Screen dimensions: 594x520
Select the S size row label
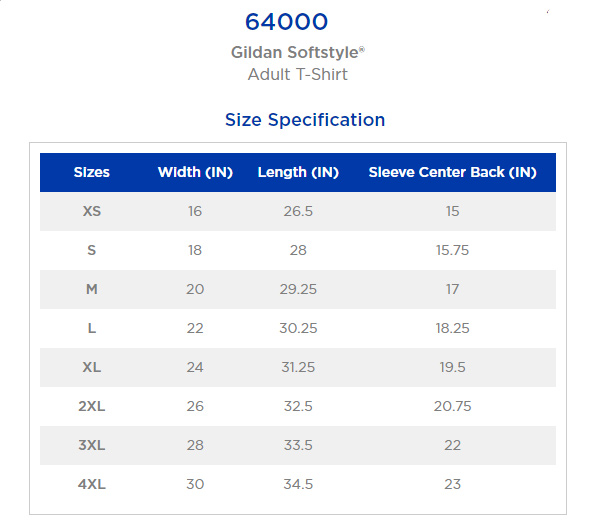tap(92, 250)
